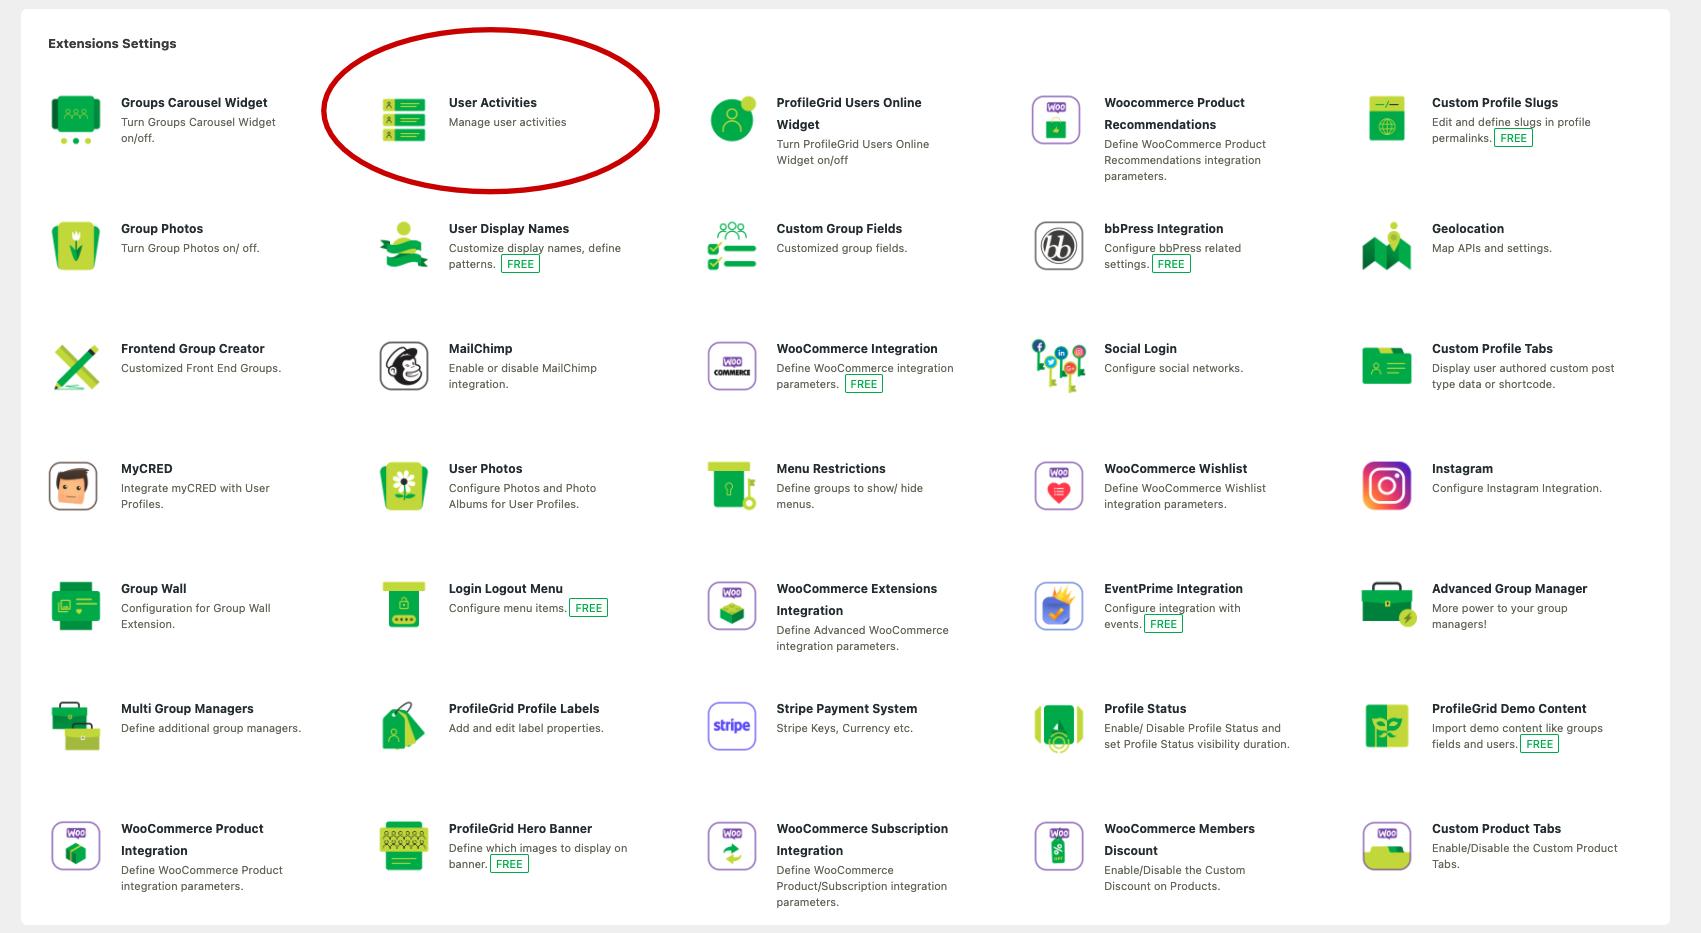This screenshot has height=933, width=1701.
Task: Go to Custom Profile Slugs settings
Action: tap(1494, 102)
